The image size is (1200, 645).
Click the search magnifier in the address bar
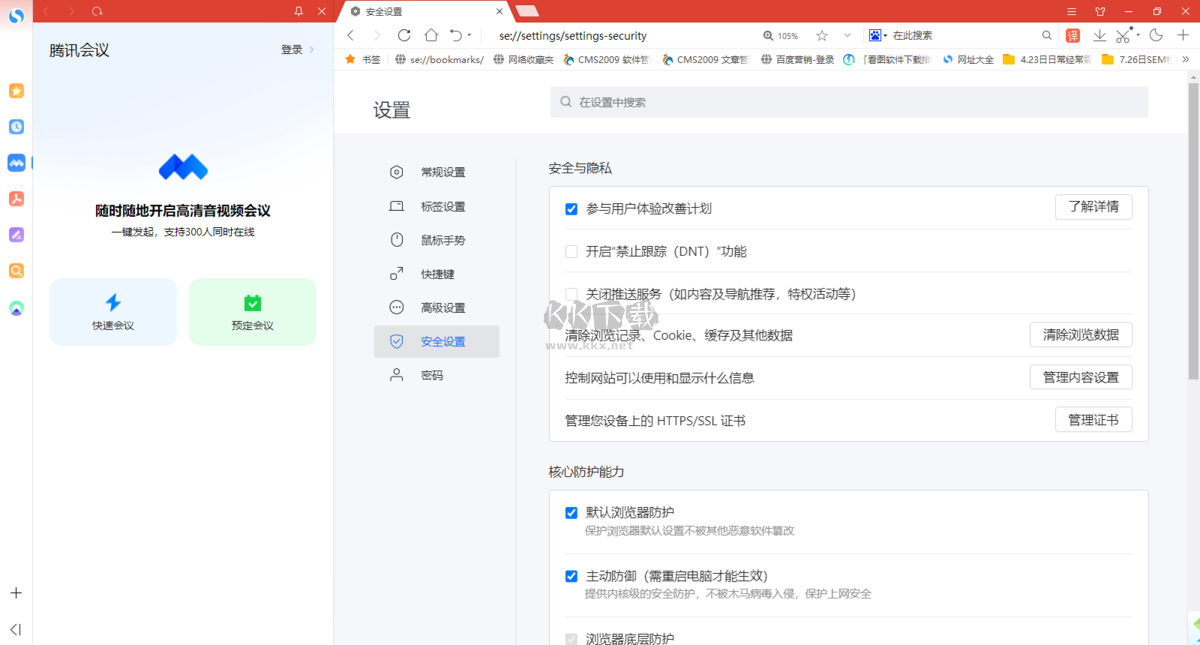1047,35
